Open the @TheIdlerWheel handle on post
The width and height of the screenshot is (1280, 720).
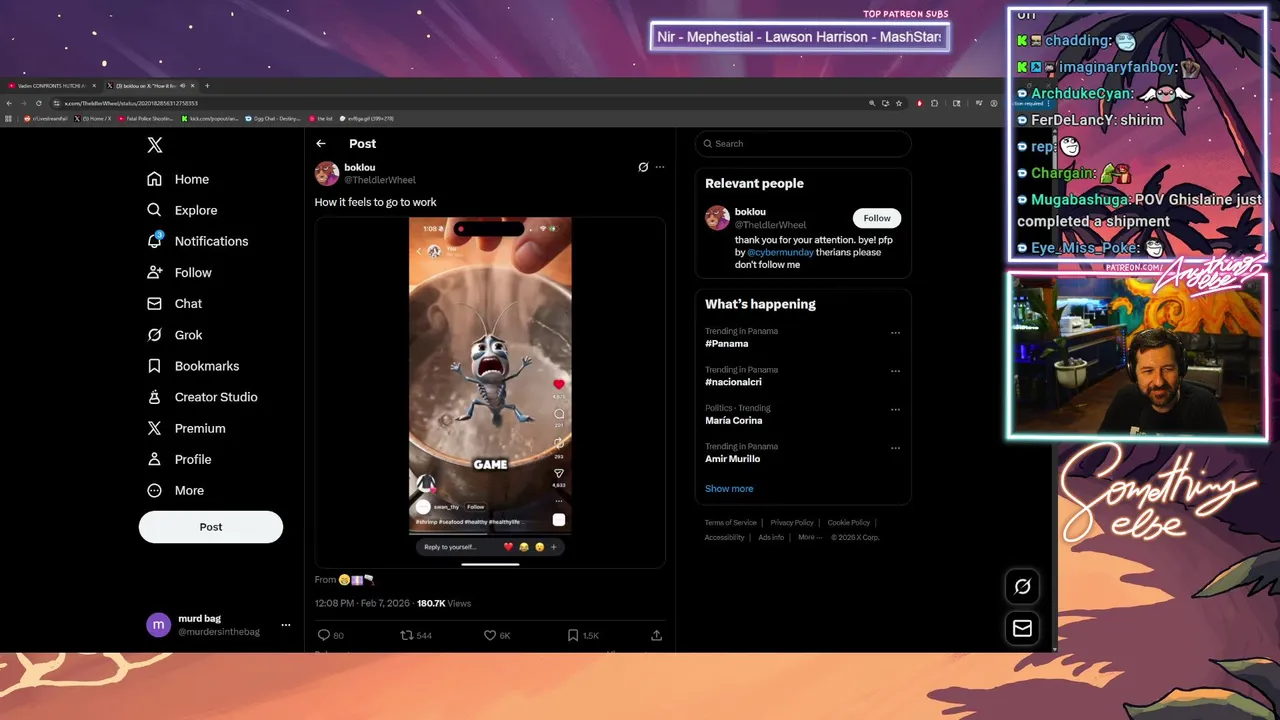point(380,180)
